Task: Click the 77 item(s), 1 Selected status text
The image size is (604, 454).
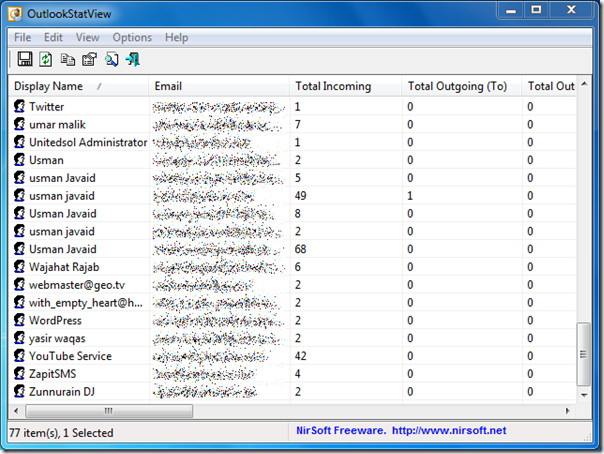Action: (61, 433)
